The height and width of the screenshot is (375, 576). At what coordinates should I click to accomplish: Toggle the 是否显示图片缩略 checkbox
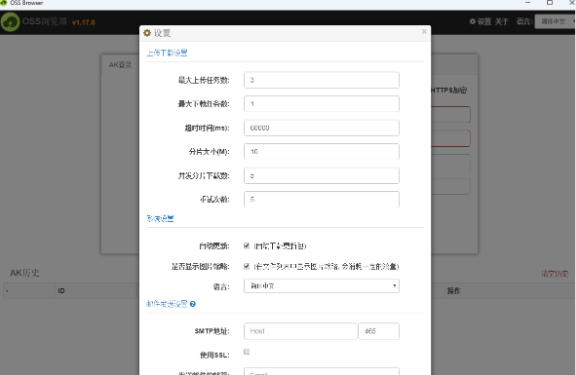click(x=246, y=266)
